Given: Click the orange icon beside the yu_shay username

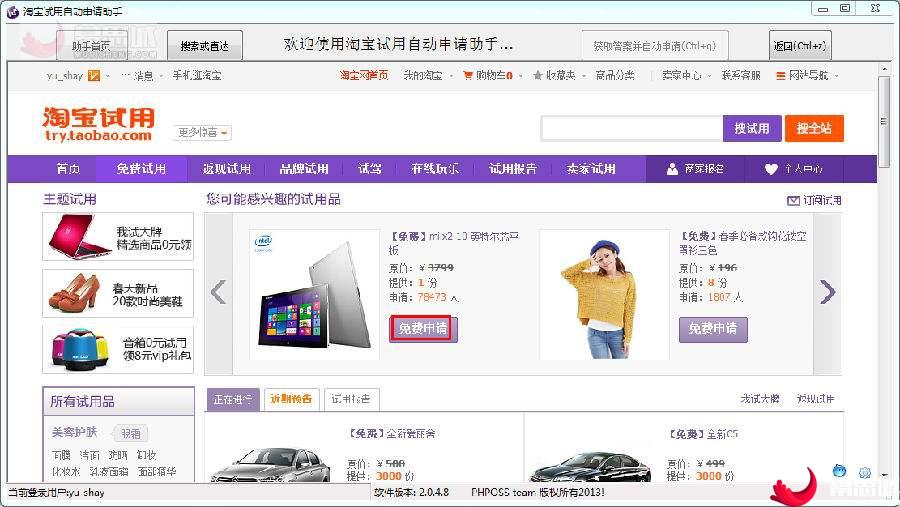Looking at the screenshot, I should (94, 75).
